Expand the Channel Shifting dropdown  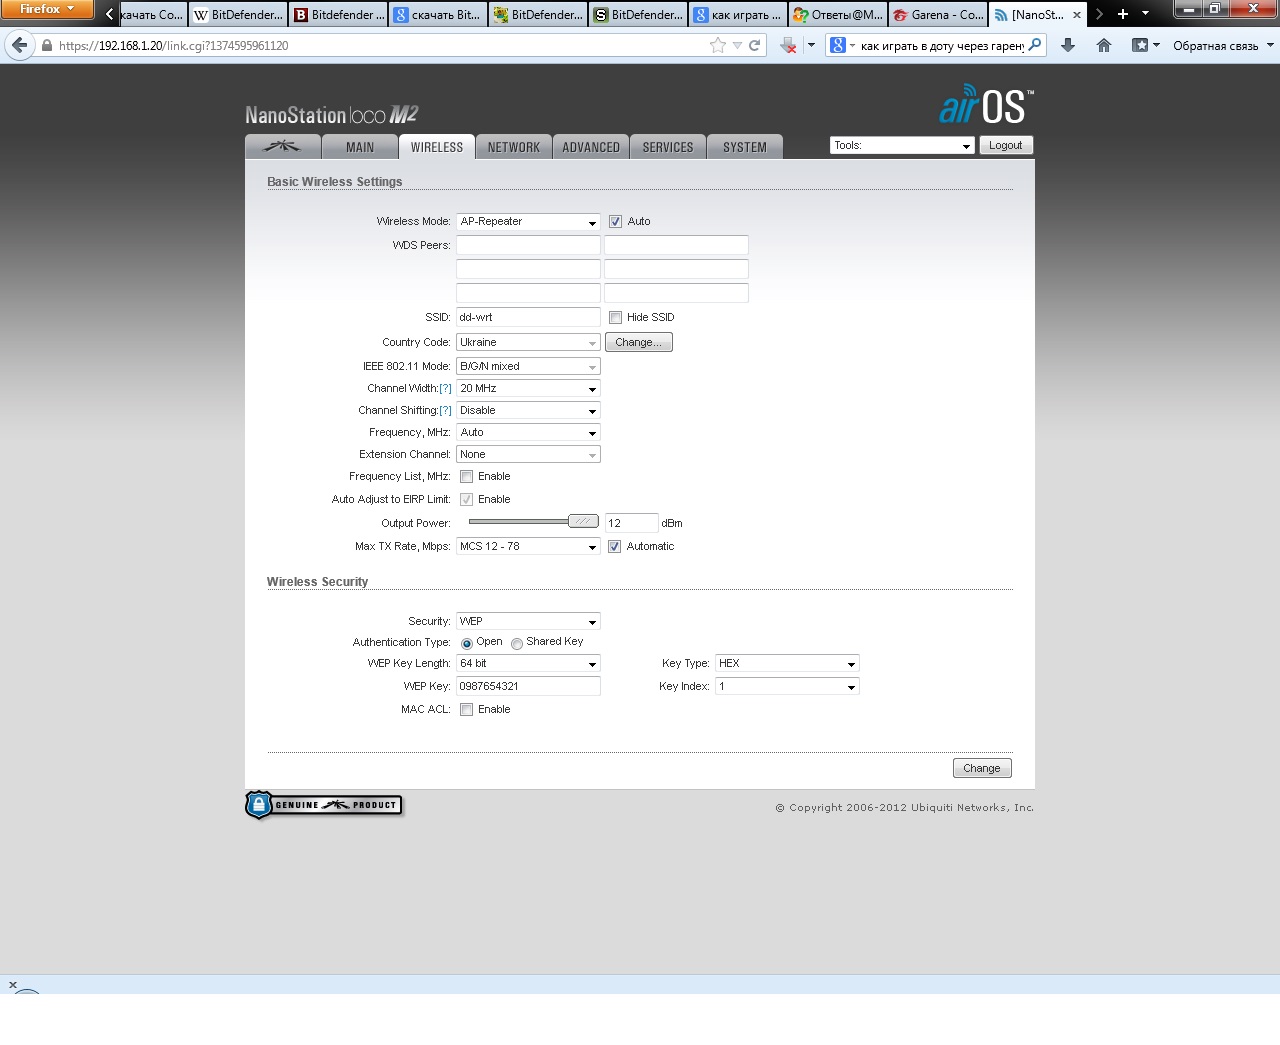(528, 411)
